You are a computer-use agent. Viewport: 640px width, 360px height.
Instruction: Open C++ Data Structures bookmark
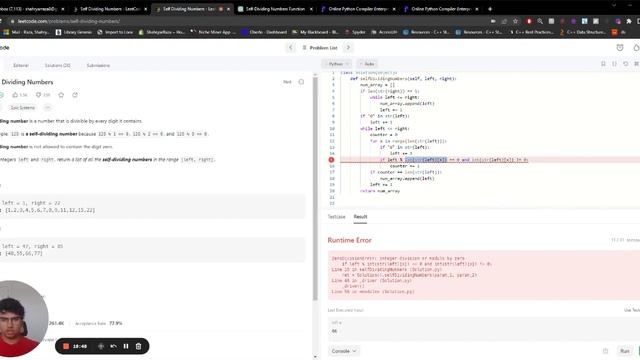coord(582,32)
